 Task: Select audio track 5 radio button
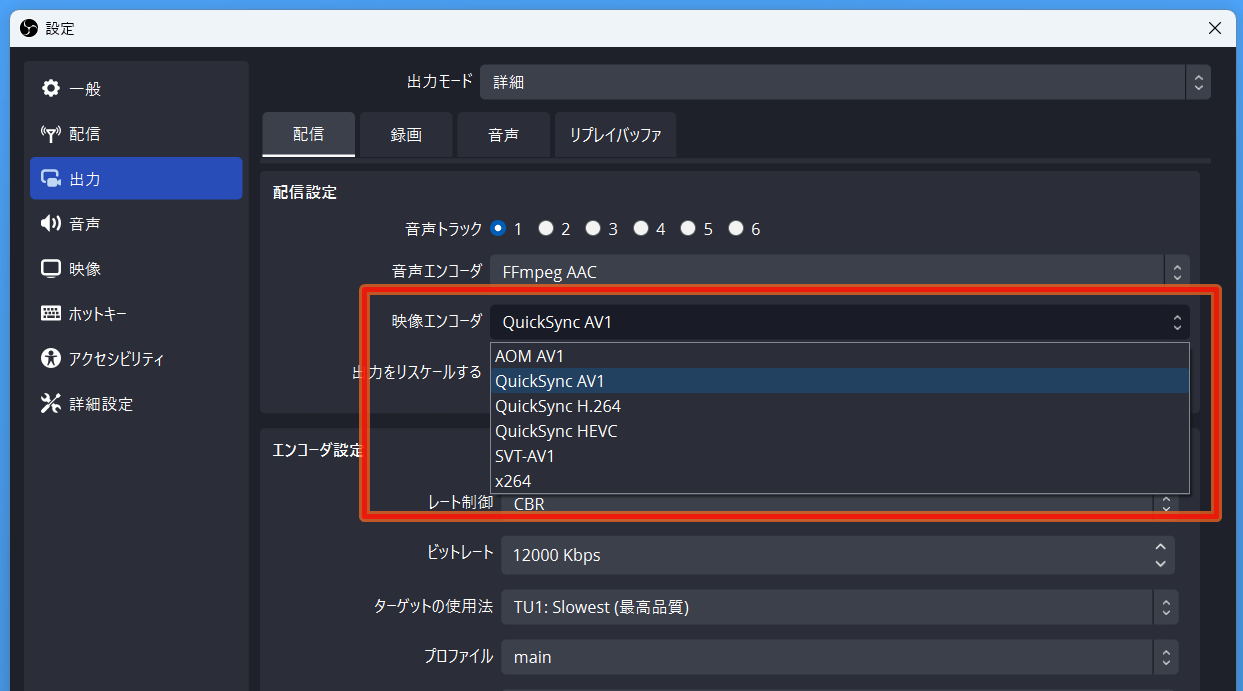(688, 229)
